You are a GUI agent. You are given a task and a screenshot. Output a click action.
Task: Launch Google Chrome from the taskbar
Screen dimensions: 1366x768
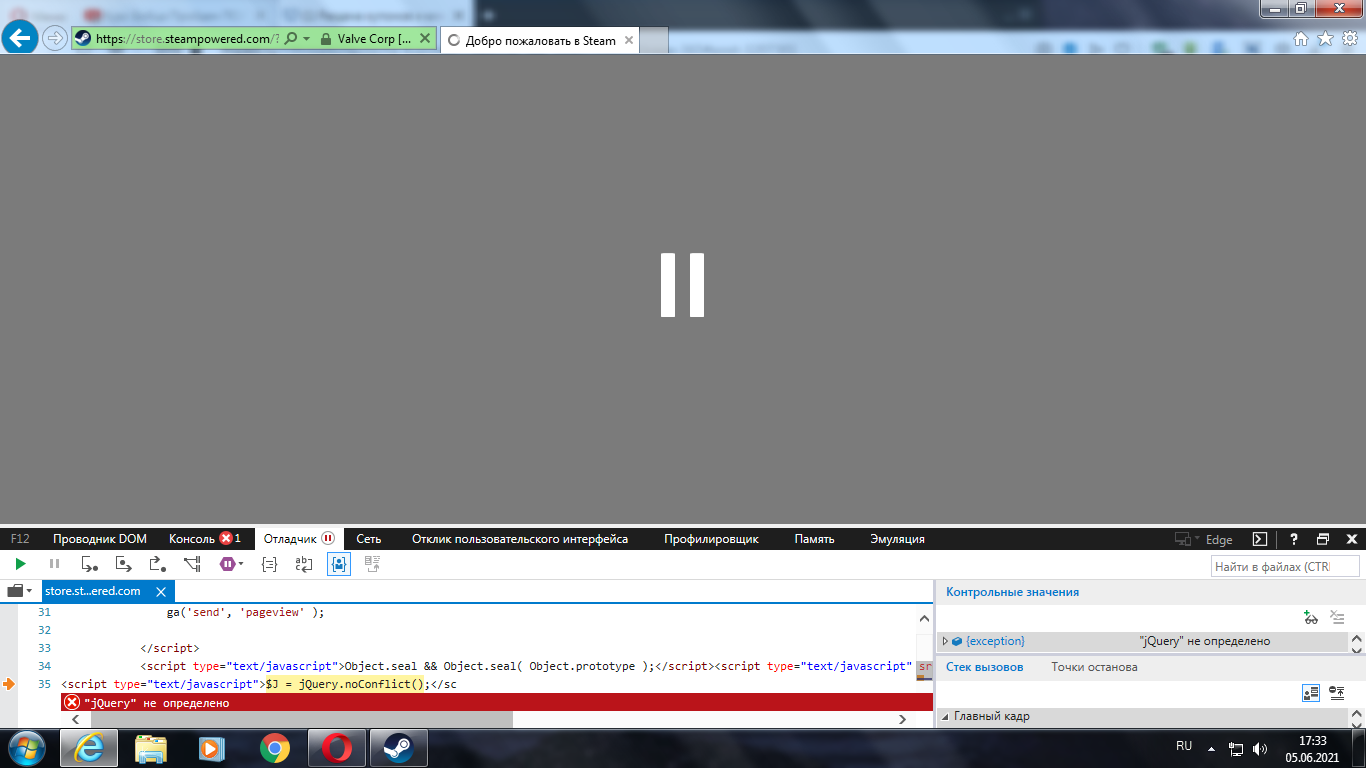(x=274, y=748)
